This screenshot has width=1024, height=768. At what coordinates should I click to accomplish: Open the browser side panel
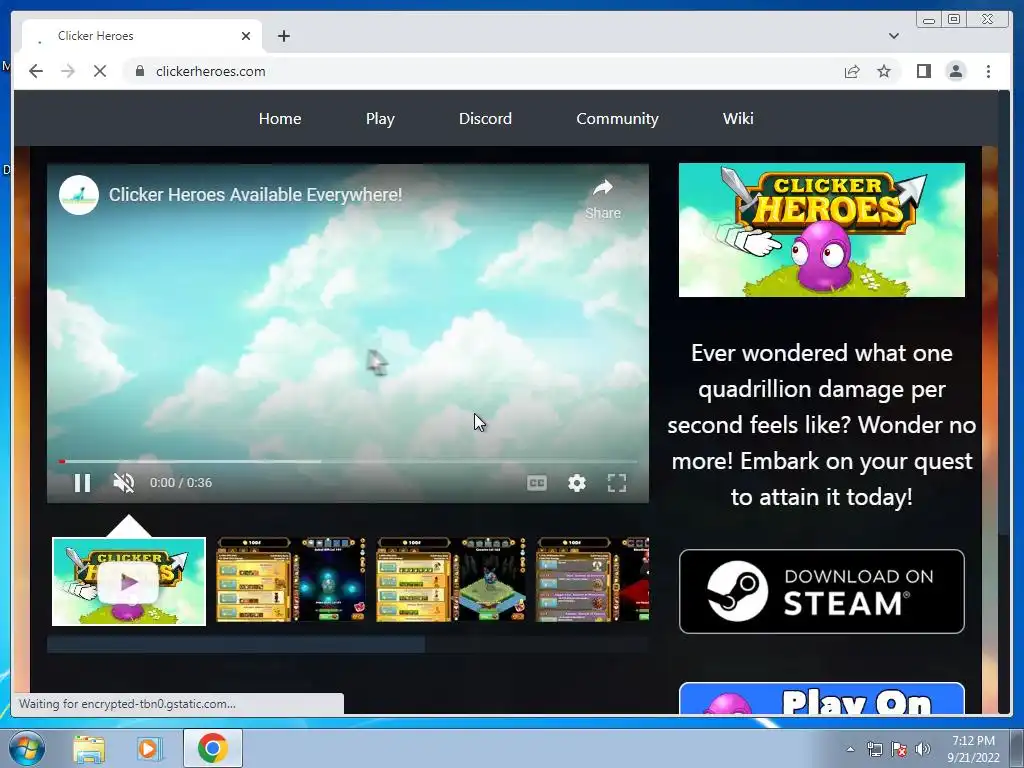(x=923, y=71)
